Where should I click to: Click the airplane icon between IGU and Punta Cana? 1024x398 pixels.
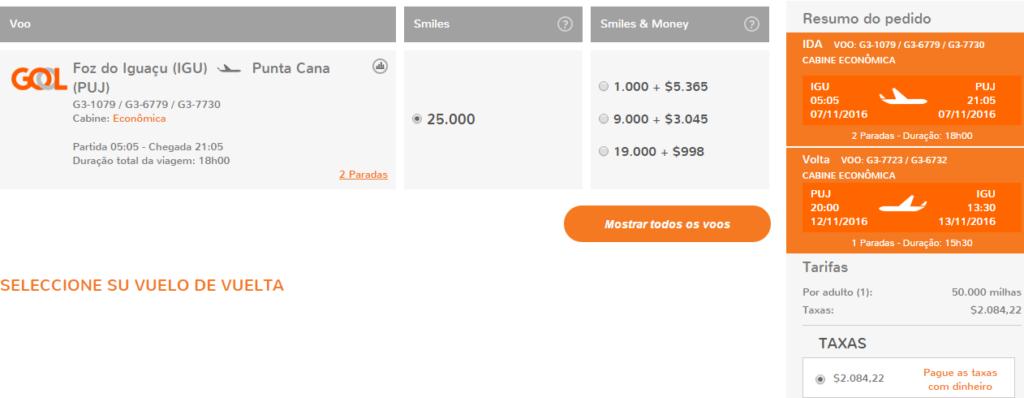tap(229, 69)
